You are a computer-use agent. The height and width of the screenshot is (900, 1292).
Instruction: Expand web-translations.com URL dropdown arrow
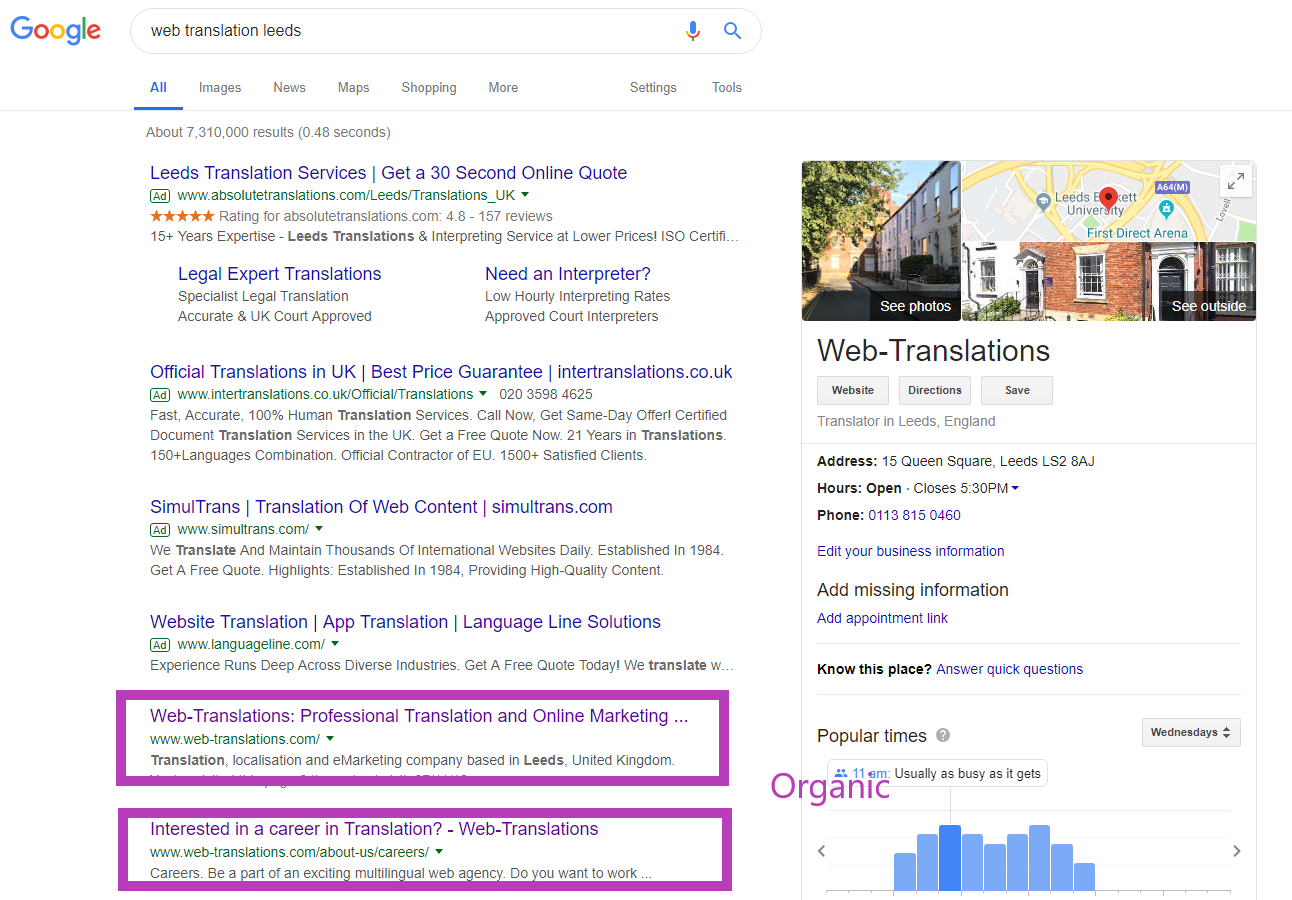[x=330, y=739]
